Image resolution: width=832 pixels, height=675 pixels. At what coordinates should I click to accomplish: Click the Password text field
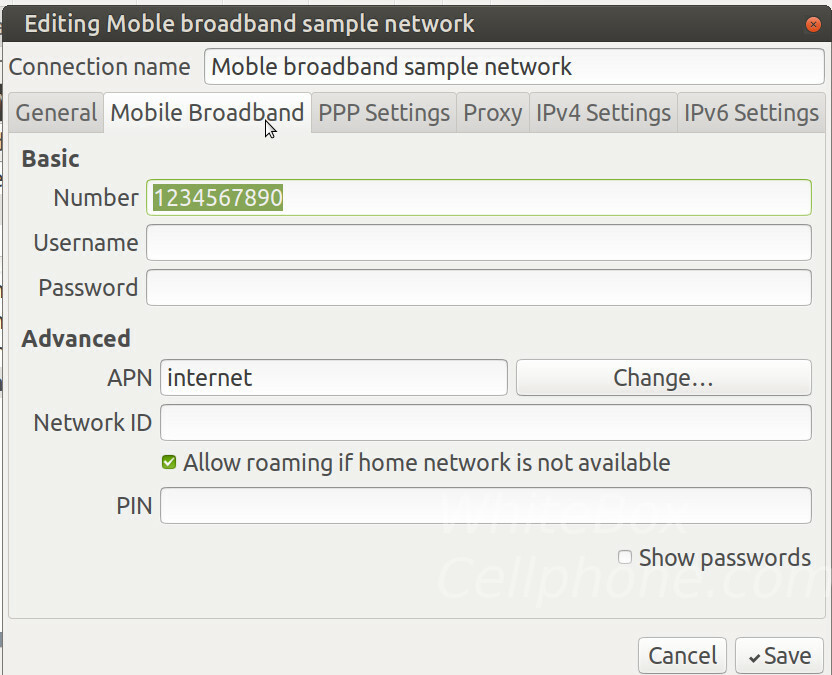click(x=479, y=288)
